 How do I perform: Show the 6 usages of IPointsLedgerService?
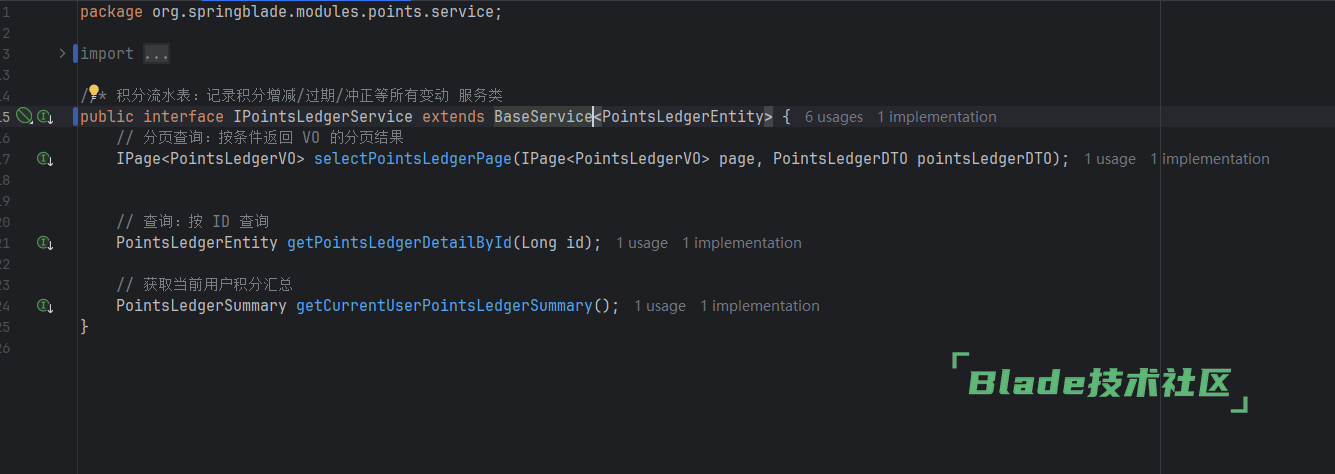(x=833, y=117)
